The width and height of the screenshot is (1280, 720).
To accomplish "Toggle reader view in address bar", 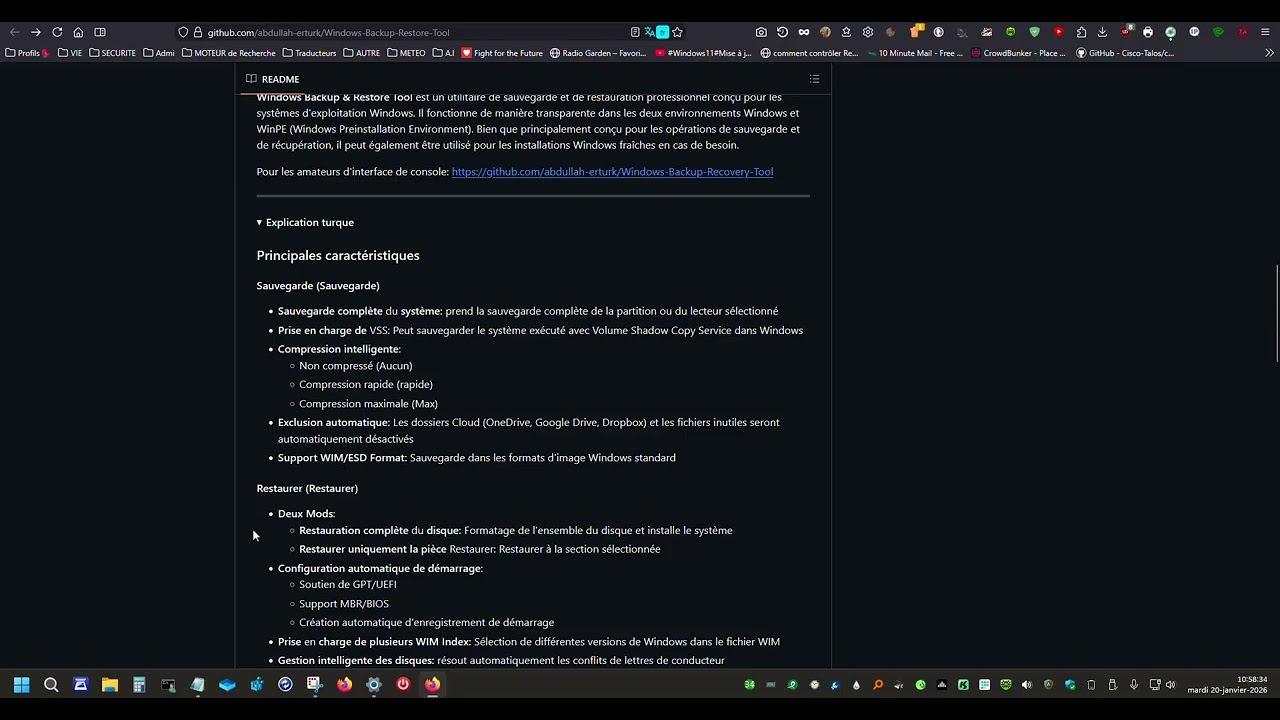I will pos(635,32).
